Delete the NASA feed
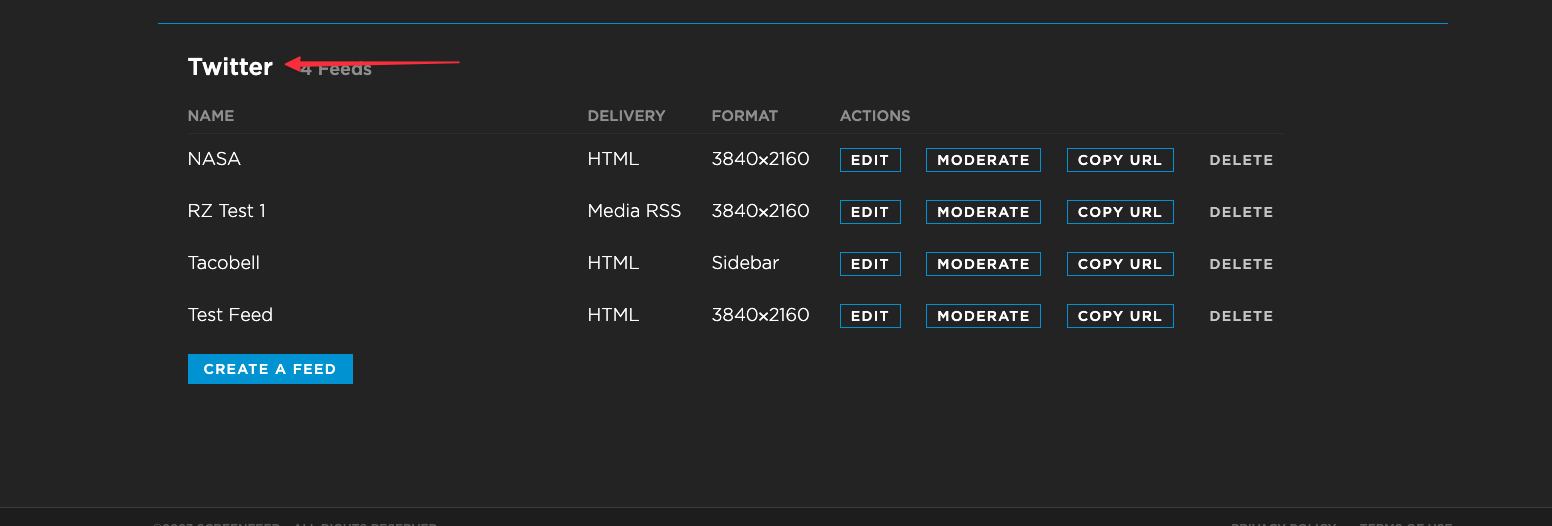1552x526 pixels. point(1241,160)
